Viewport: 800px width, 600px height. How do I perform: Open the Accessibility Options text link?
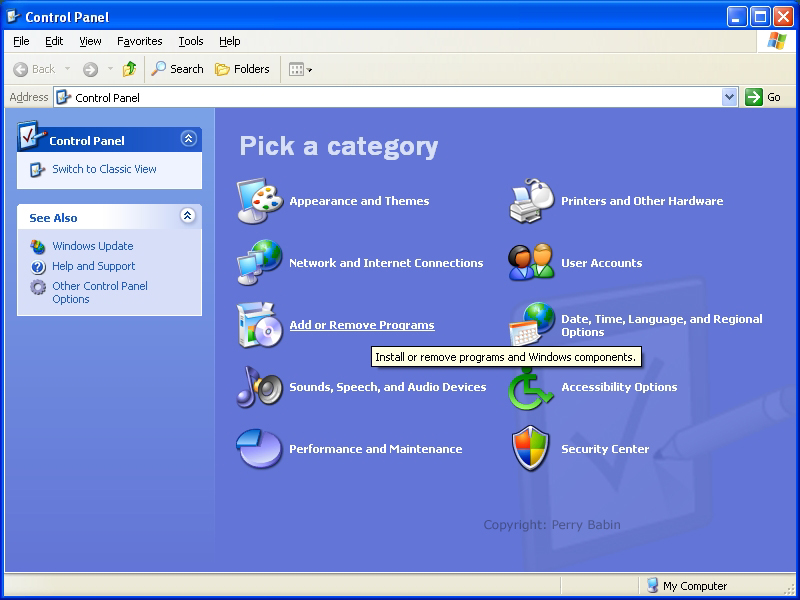(x=619, y=387)
